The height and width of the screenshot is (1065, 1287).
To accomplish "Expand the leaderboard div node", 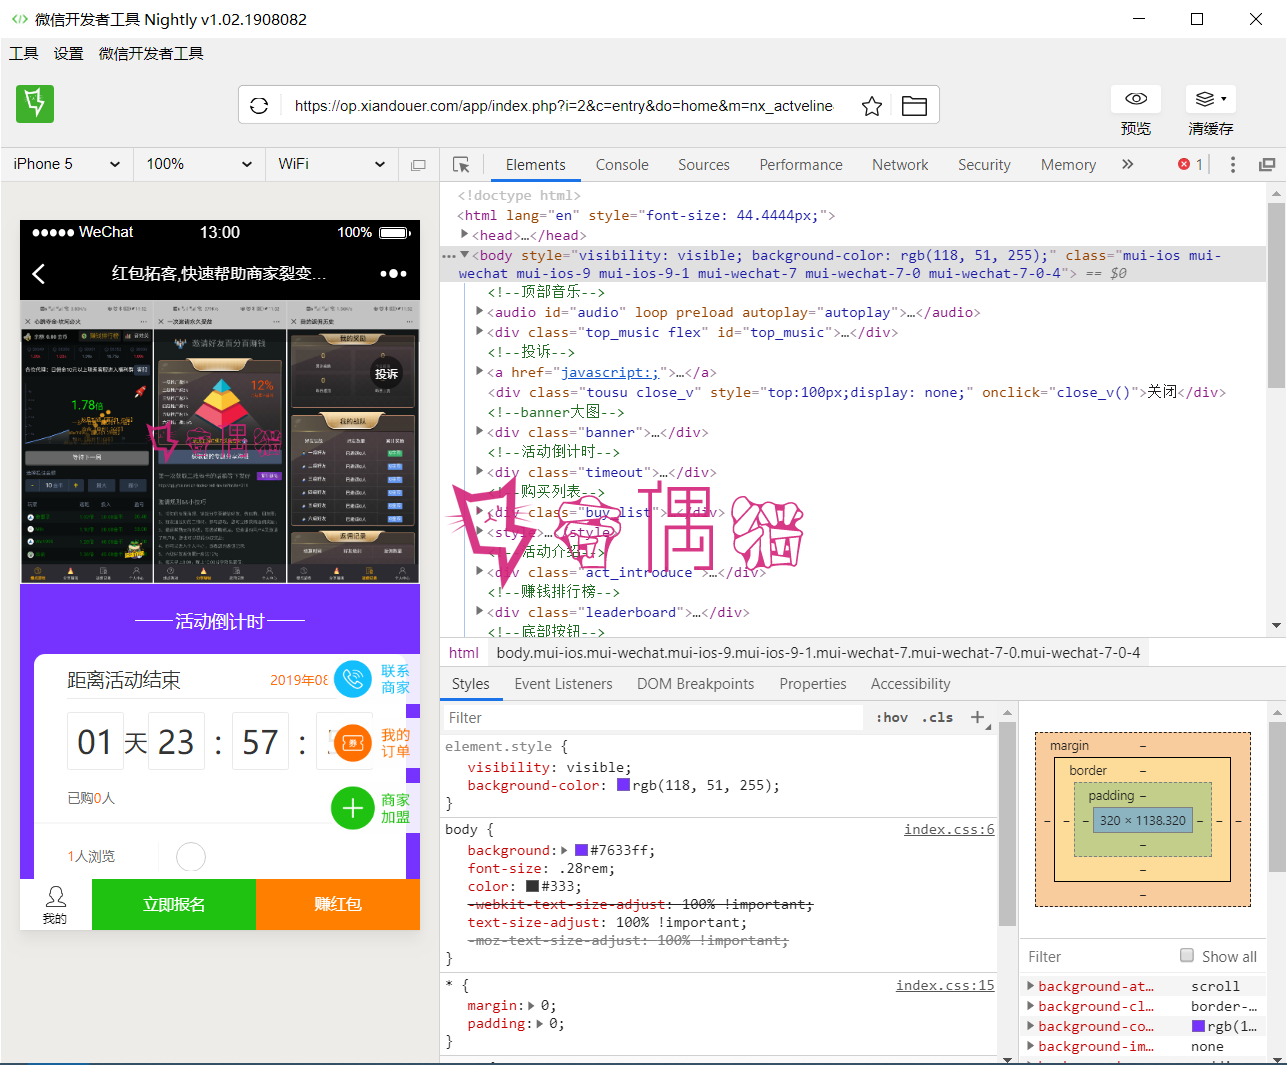I will tap(480, 612).
